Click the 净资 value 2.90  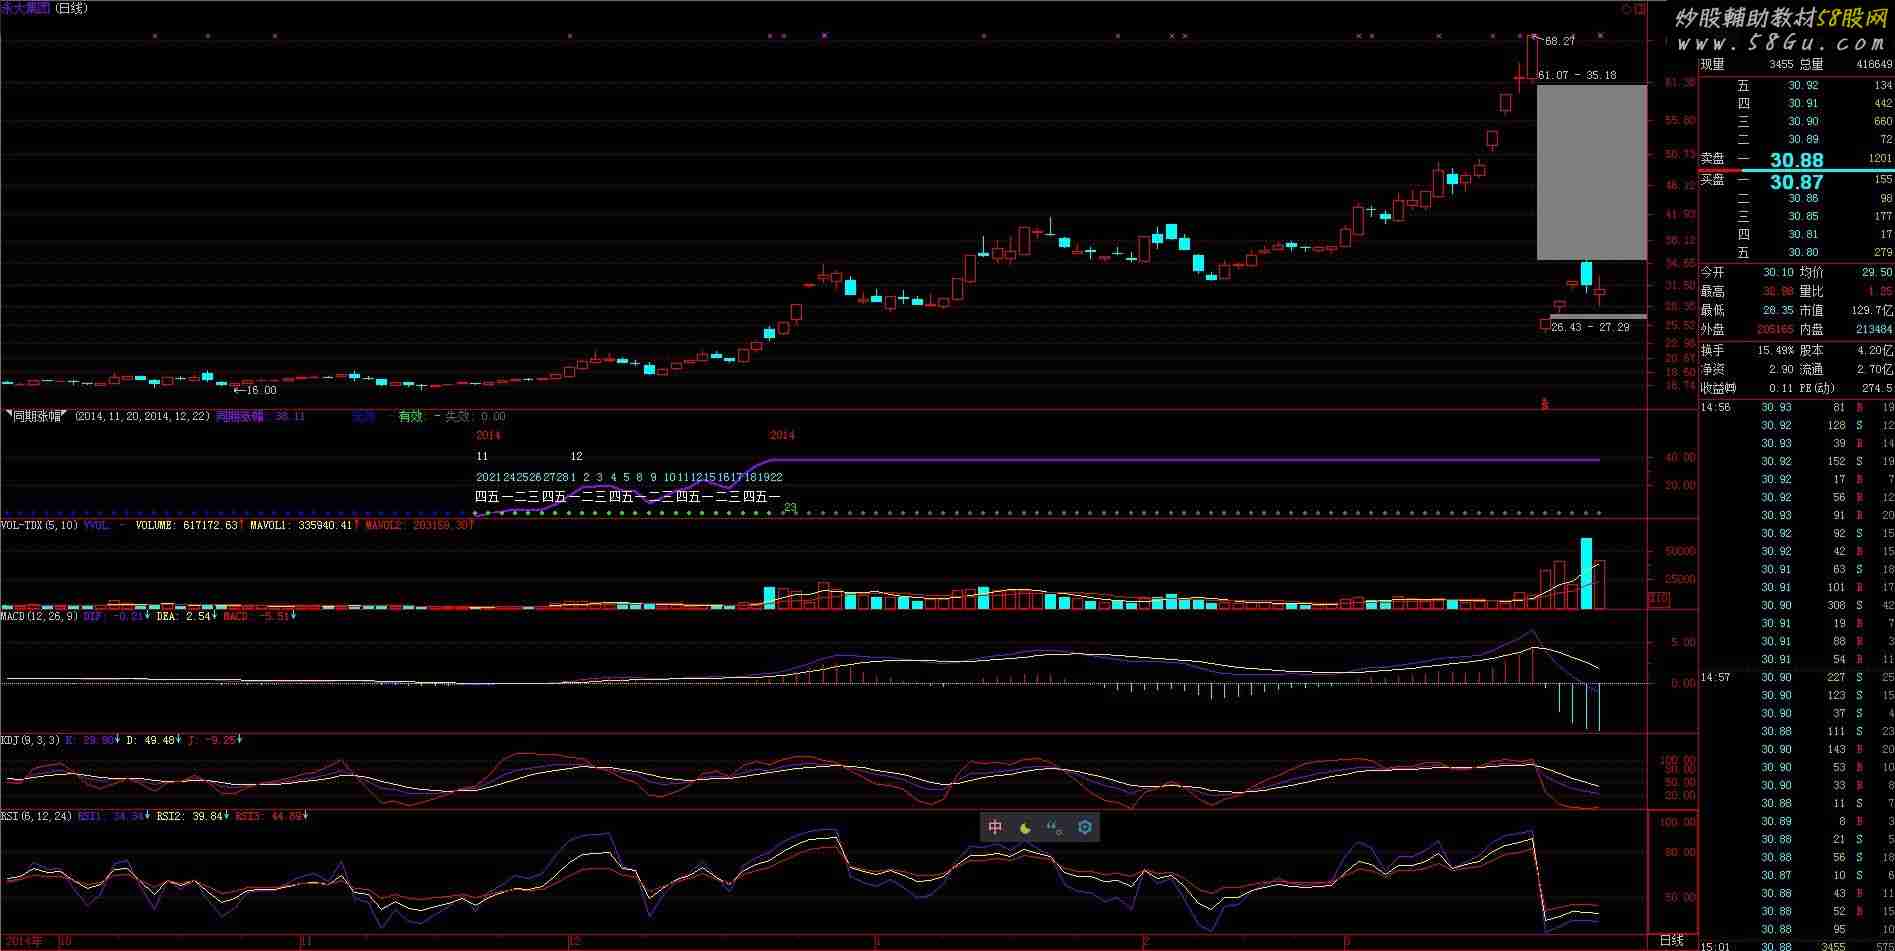[1781, 370]
